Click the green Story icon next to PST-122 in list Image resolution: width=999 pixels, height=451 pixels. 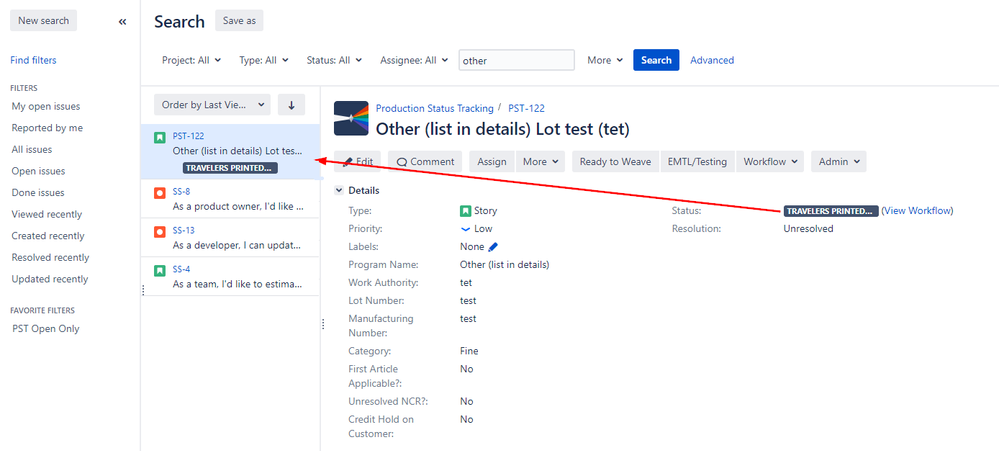[160, 137]
